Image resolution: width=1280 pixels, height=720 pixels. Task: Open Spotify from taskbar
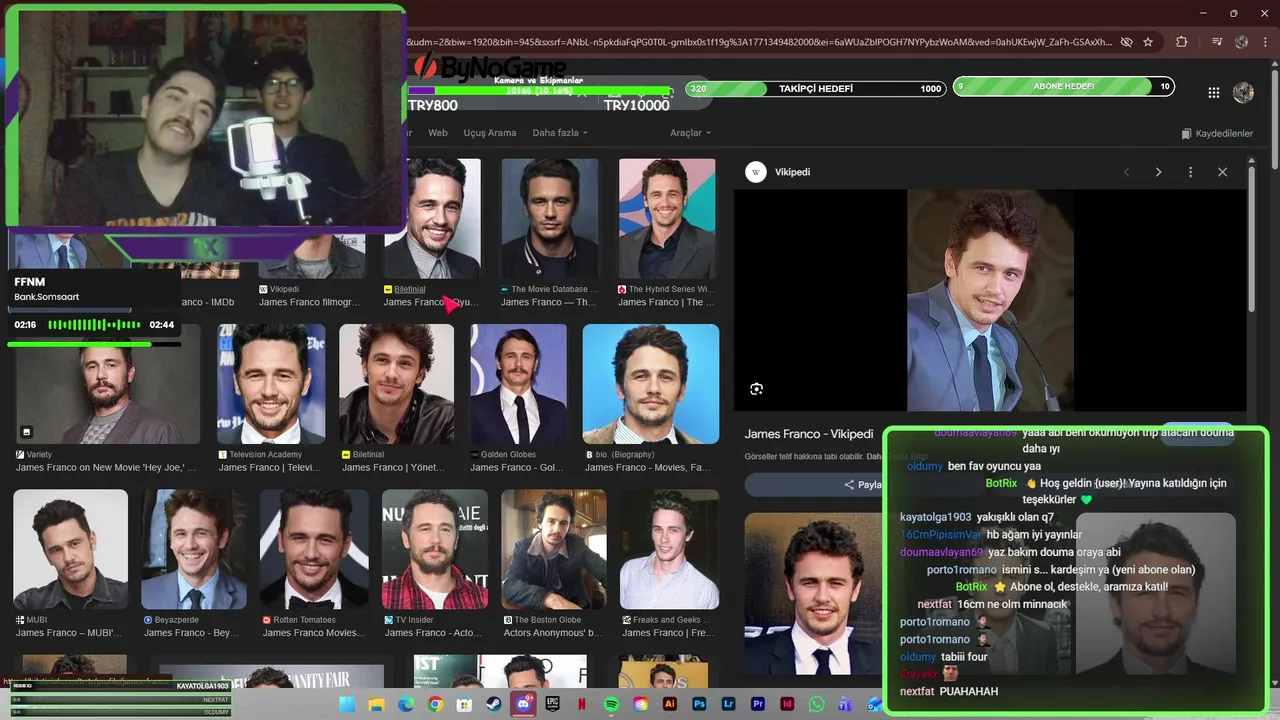coord(611,704)
